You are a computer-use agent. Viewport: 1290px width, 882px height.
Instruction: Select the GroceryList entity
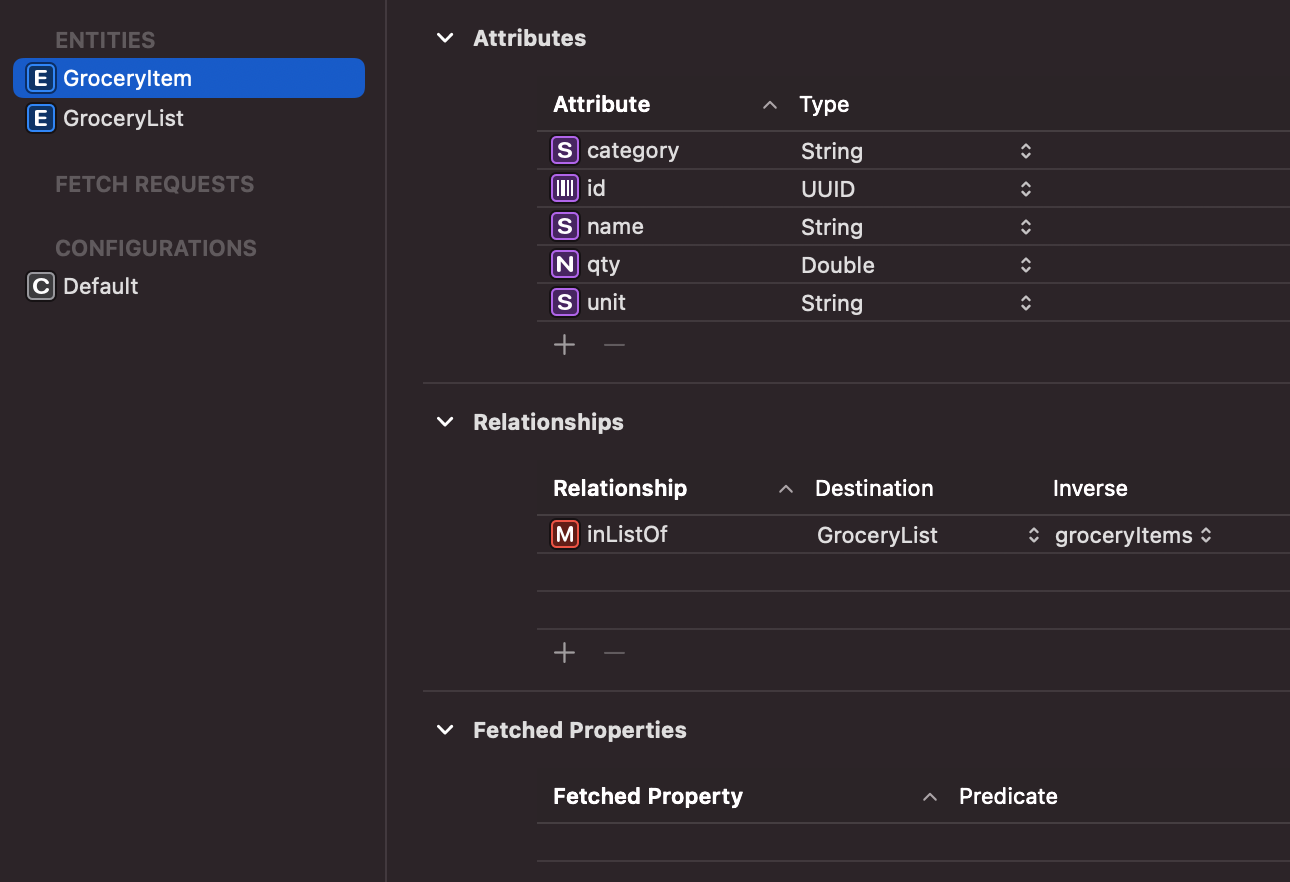point(123,118)
